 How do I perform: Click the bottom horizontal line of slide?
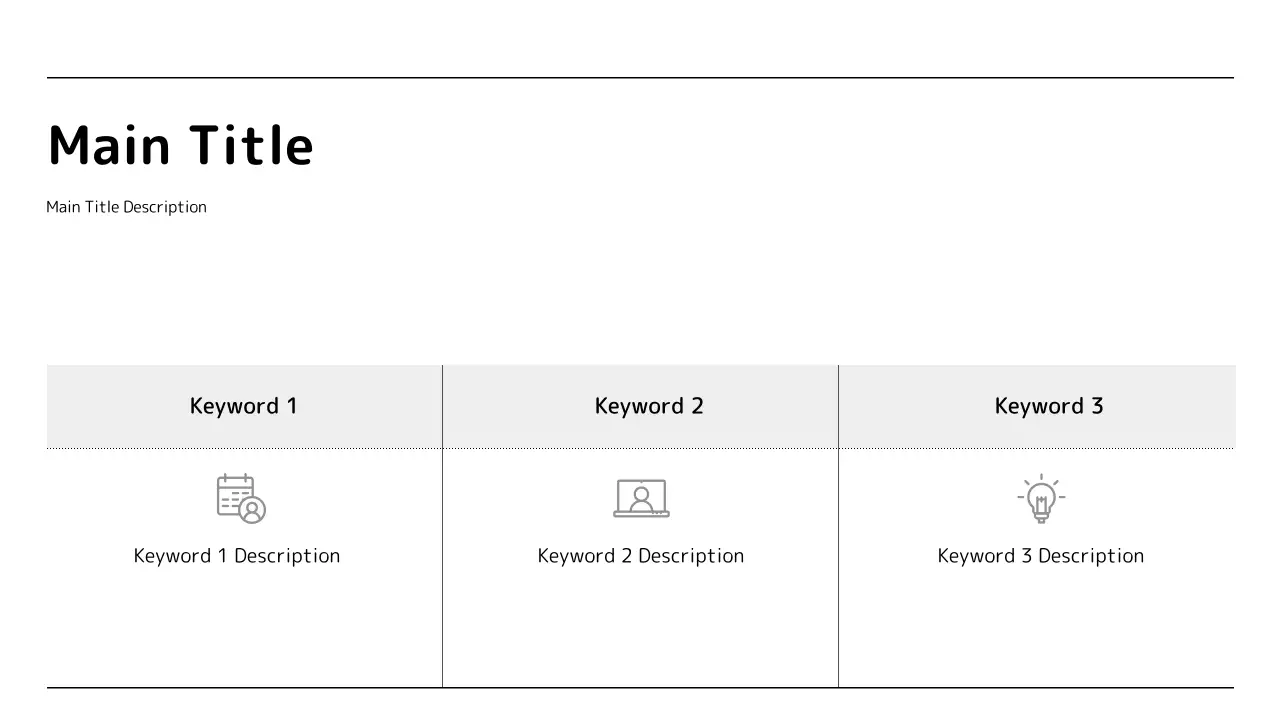click(x=640, y=688)
